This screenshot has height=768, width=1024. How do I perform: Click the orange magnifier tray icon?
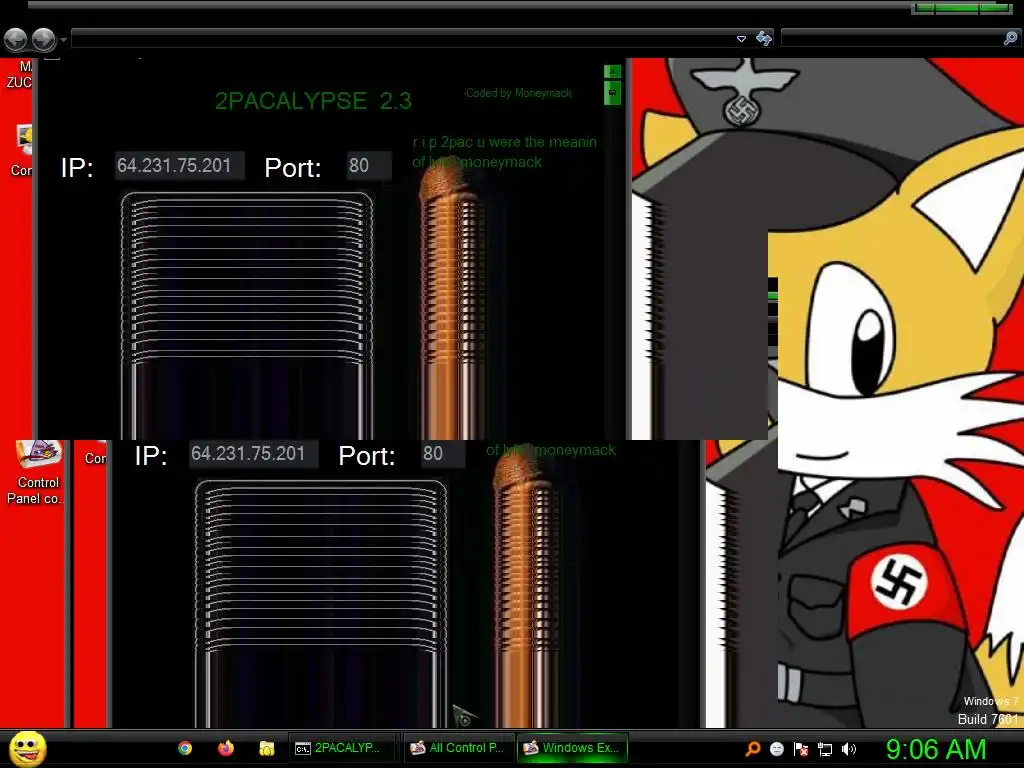752,748
